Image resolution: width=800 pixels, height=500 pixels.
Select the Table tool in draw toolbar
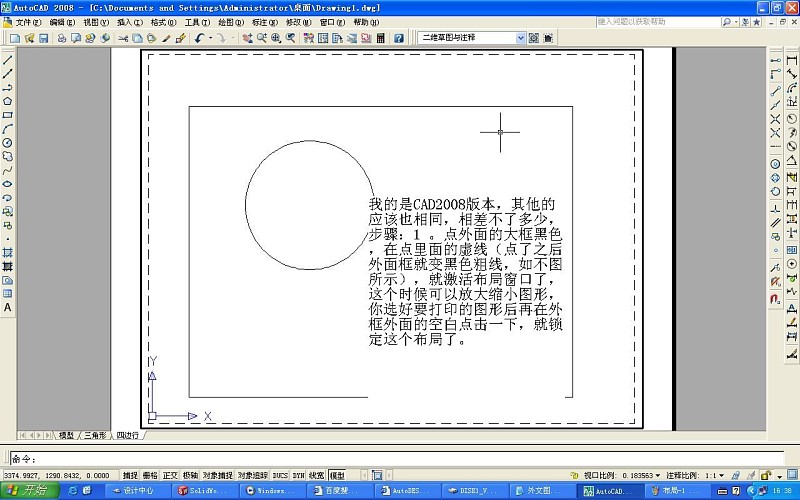8,294
